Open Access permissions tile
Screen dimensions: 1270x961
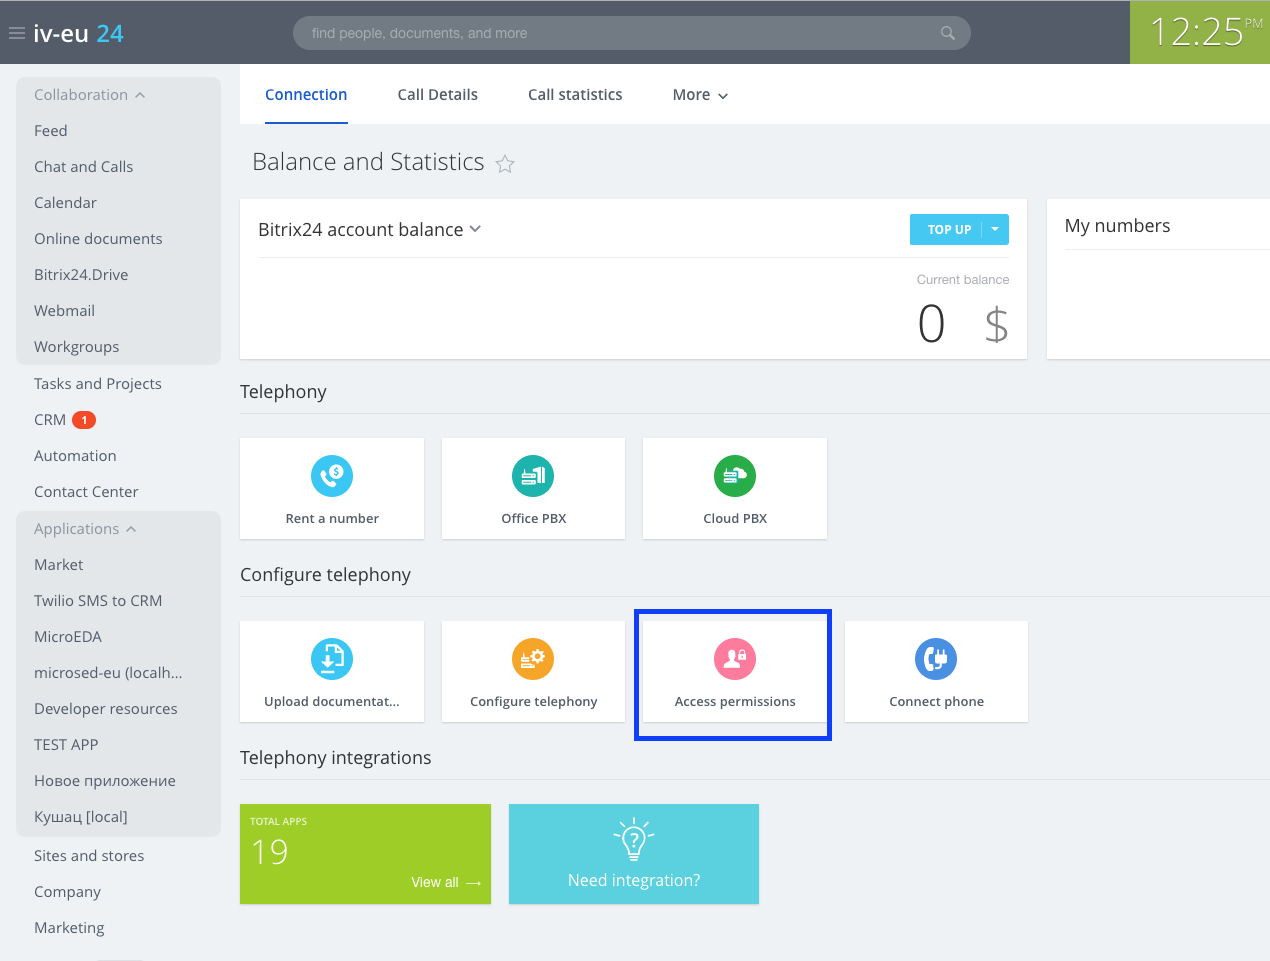(735, 671)
